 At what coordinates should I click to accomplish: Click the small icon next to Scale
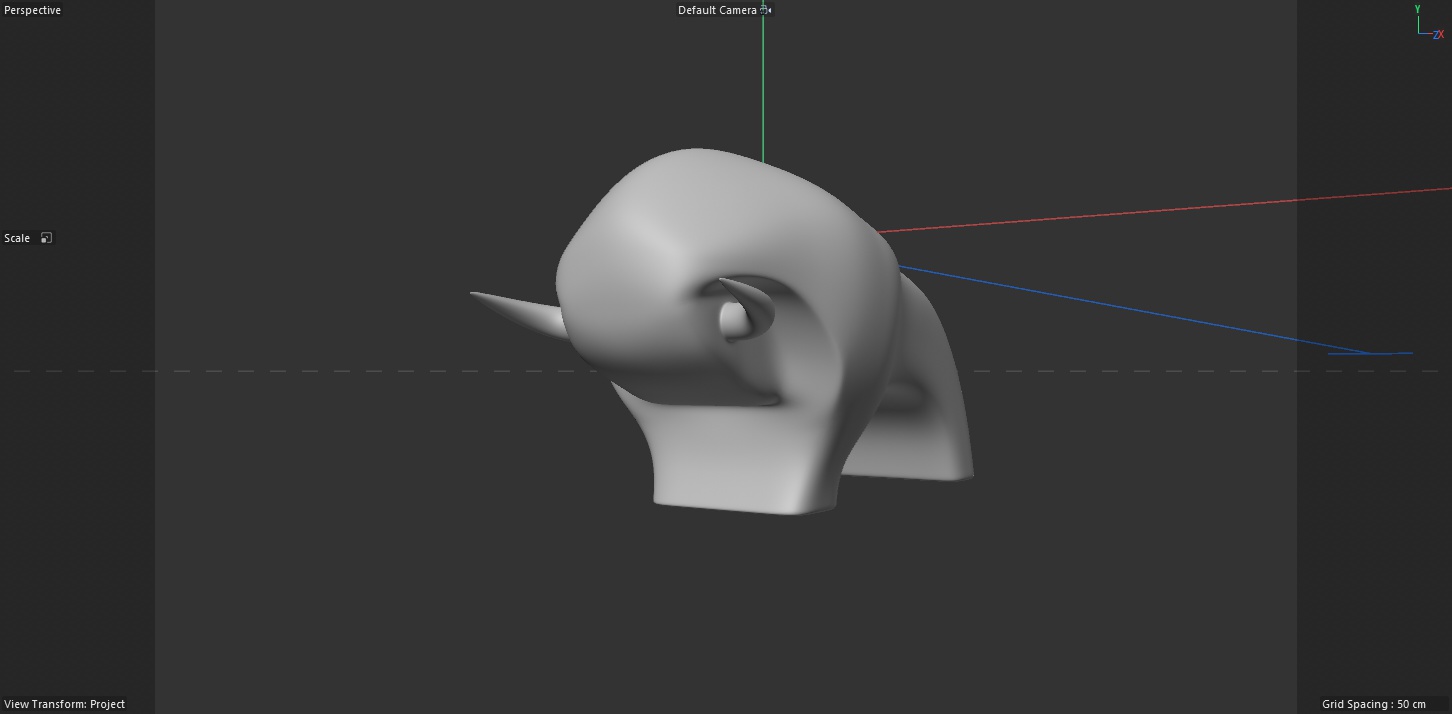[46, 238]
